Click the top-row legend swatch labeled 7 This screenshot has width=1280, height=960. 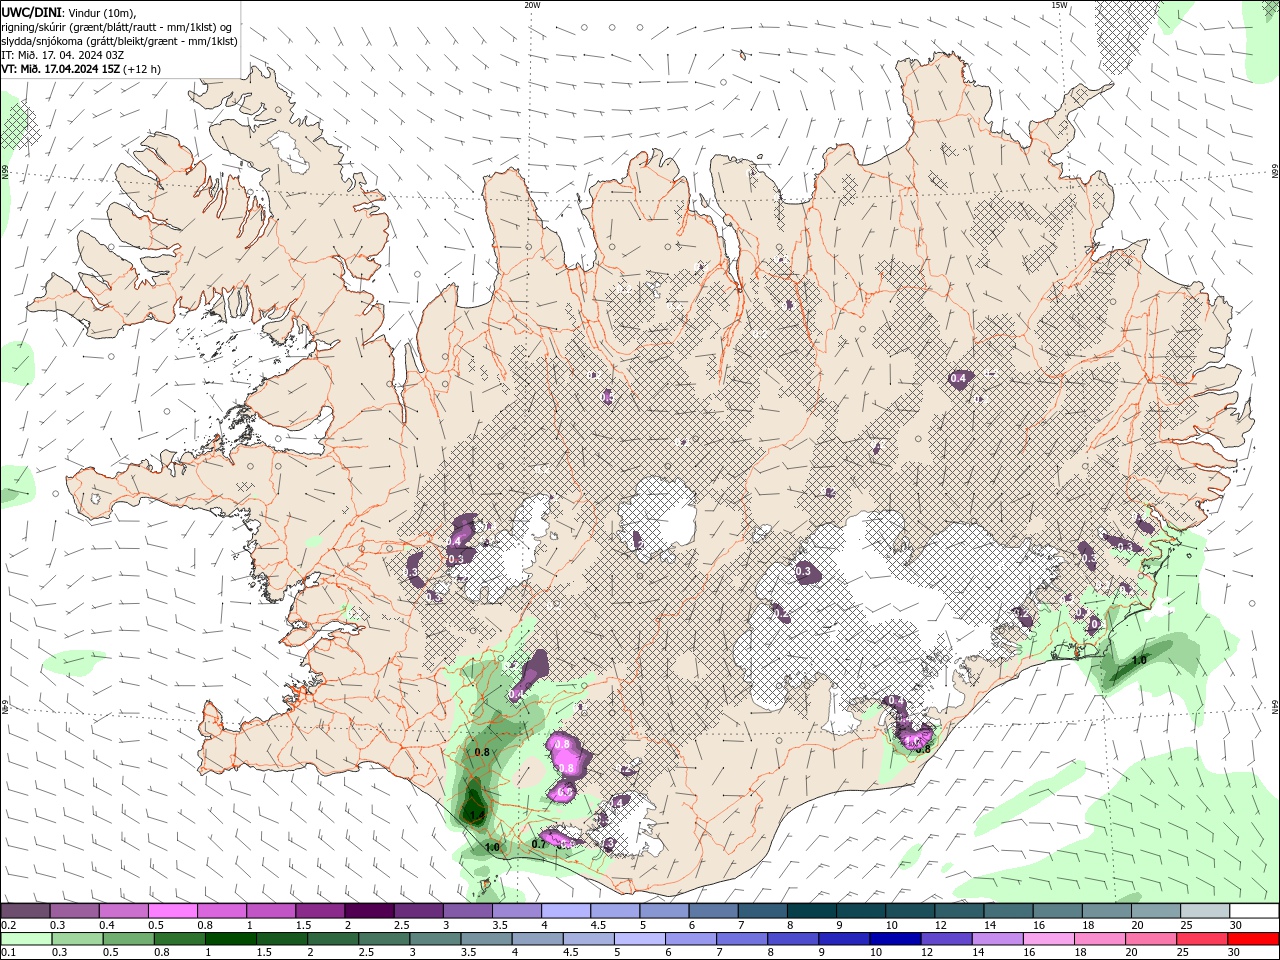tap(761, 911)
